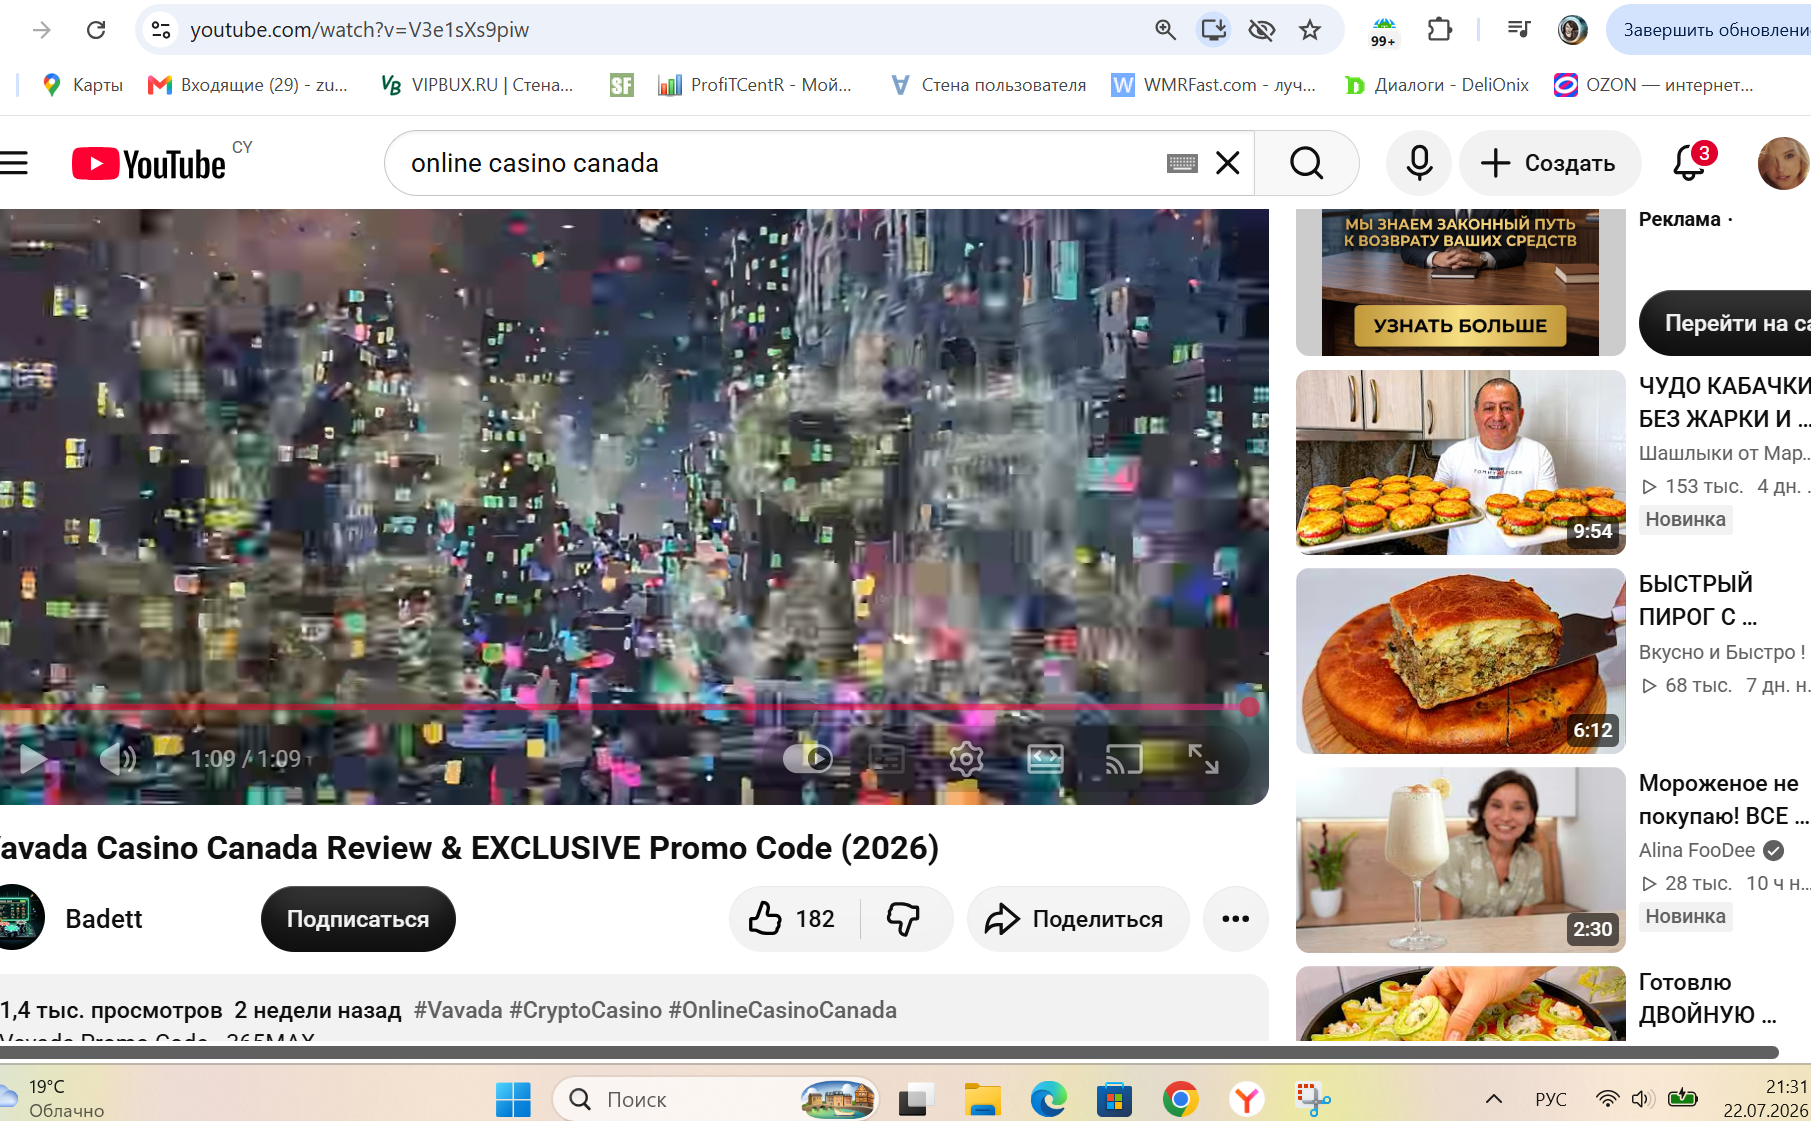Open the extensions puzzle icon
Screen dimensions: 1811x1121
click(1439, 30)
